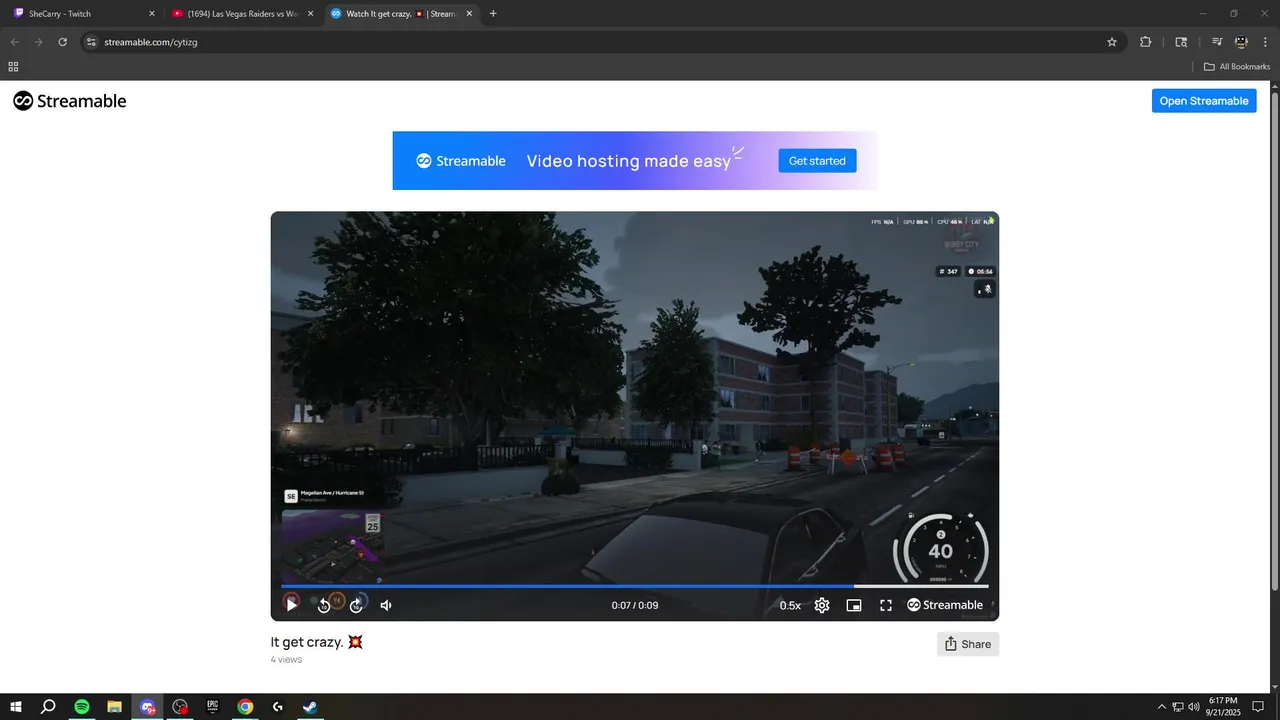Click the Share button

point(968,644)
